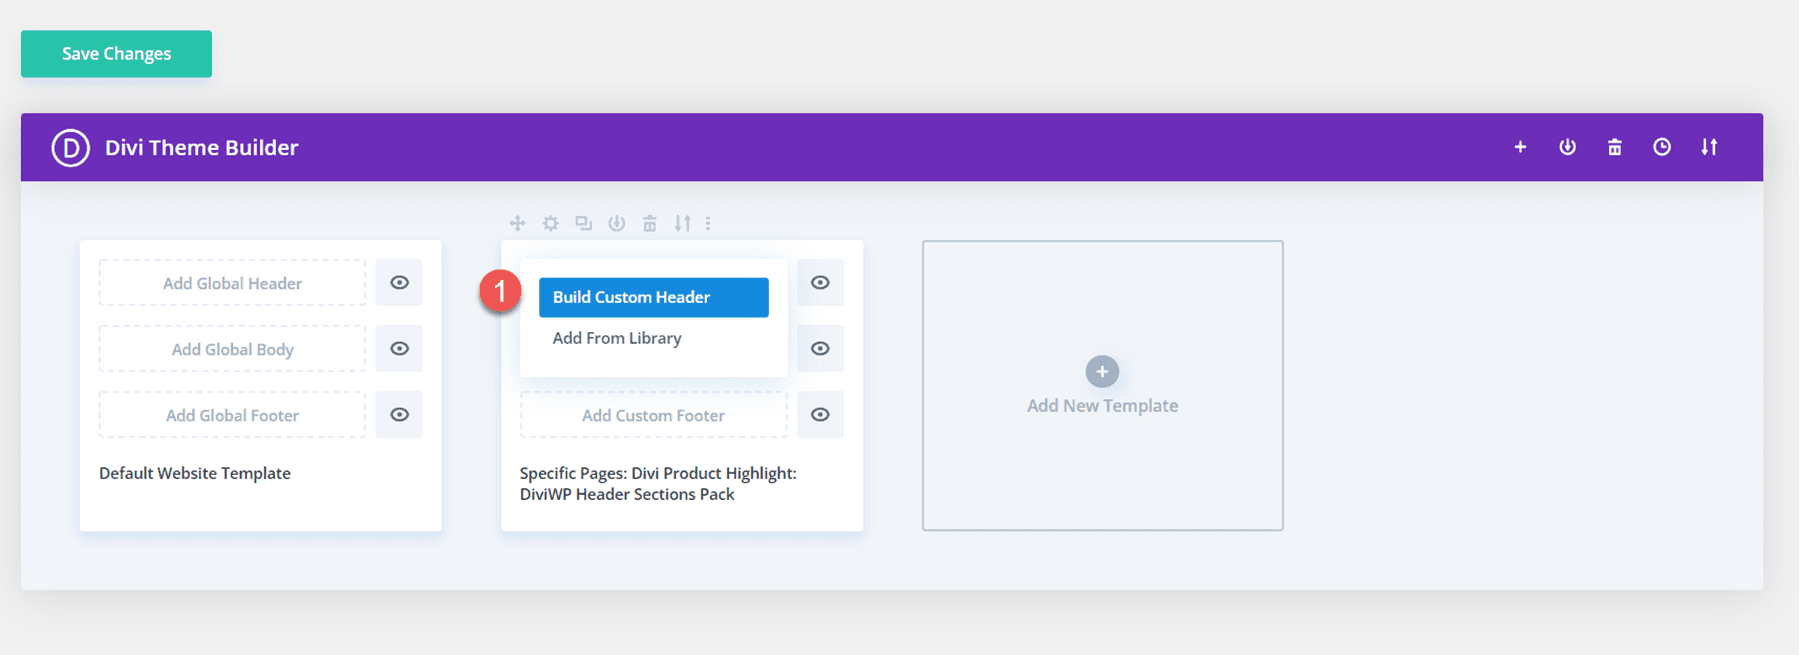Open history with clock icon in header
The image size is (1800, 655).
1662,147
